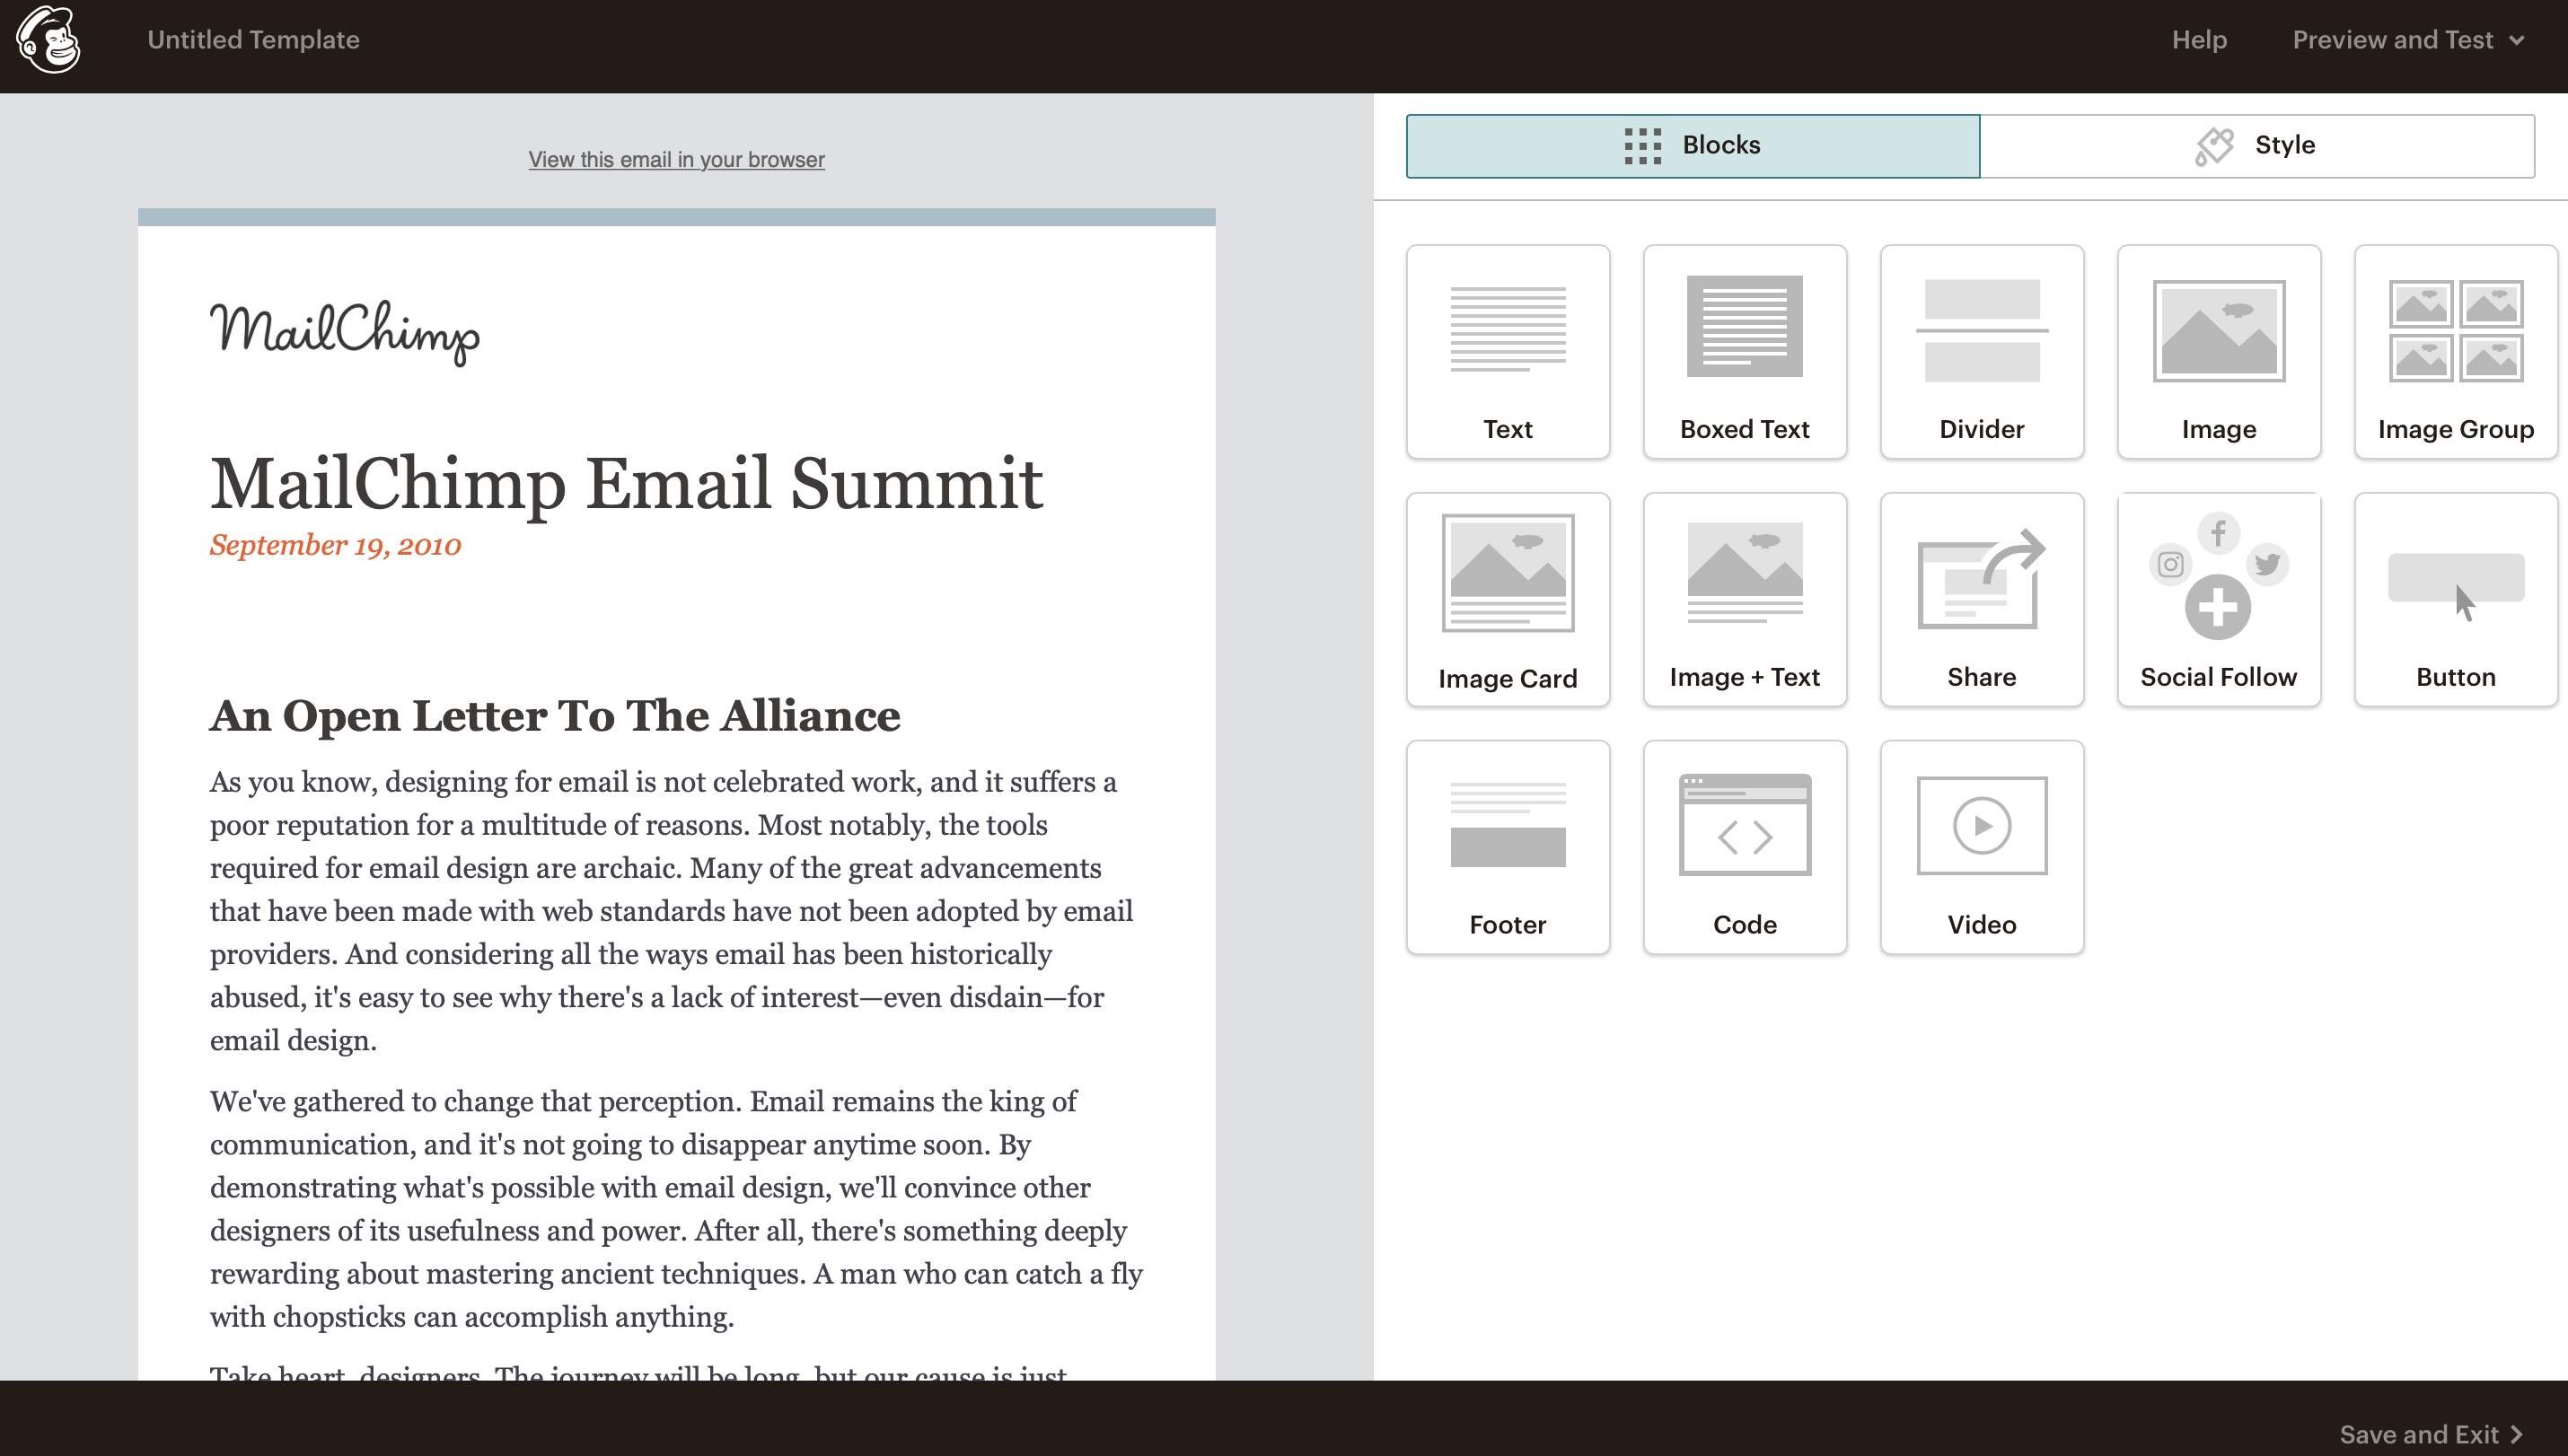Select 'An Open Letter To The Alliance' heading

(555, 716)
